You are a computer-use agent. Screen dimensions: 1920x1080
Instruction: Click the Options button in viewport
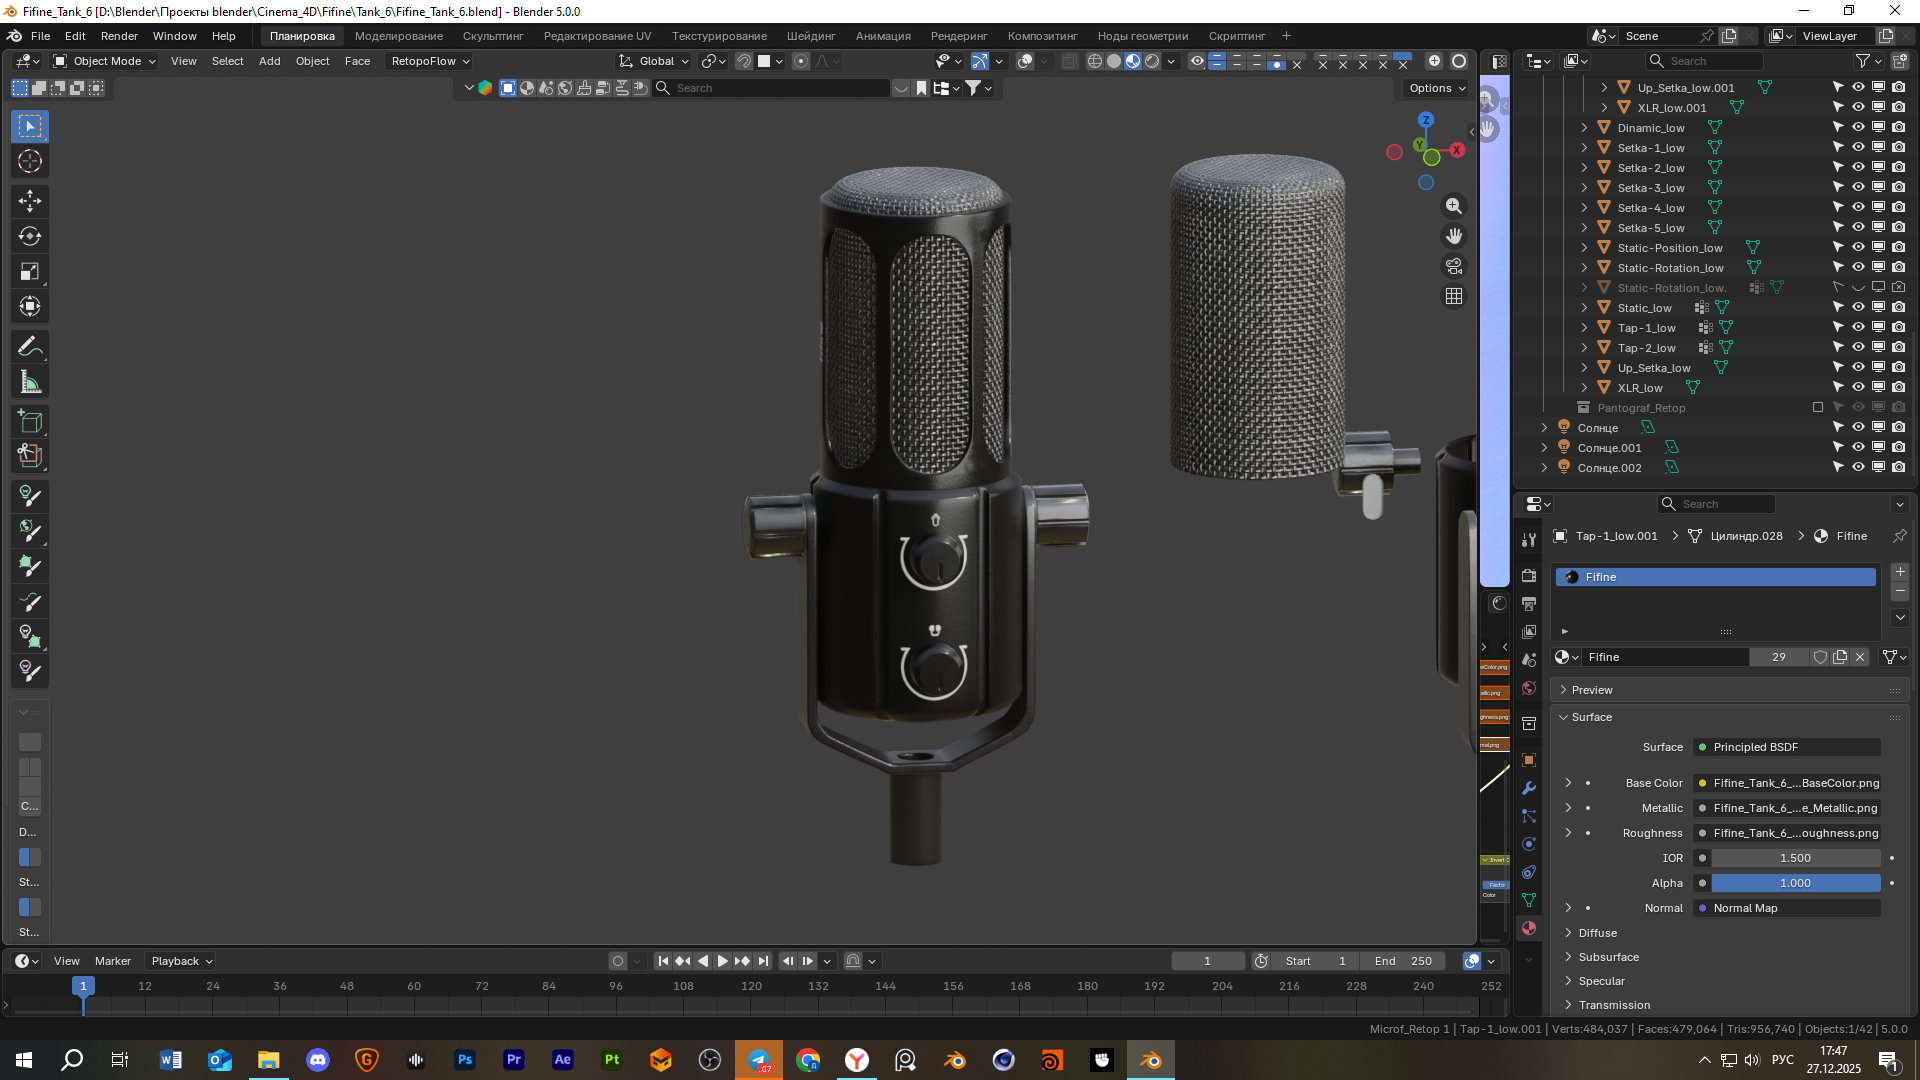click(1437, 88)
